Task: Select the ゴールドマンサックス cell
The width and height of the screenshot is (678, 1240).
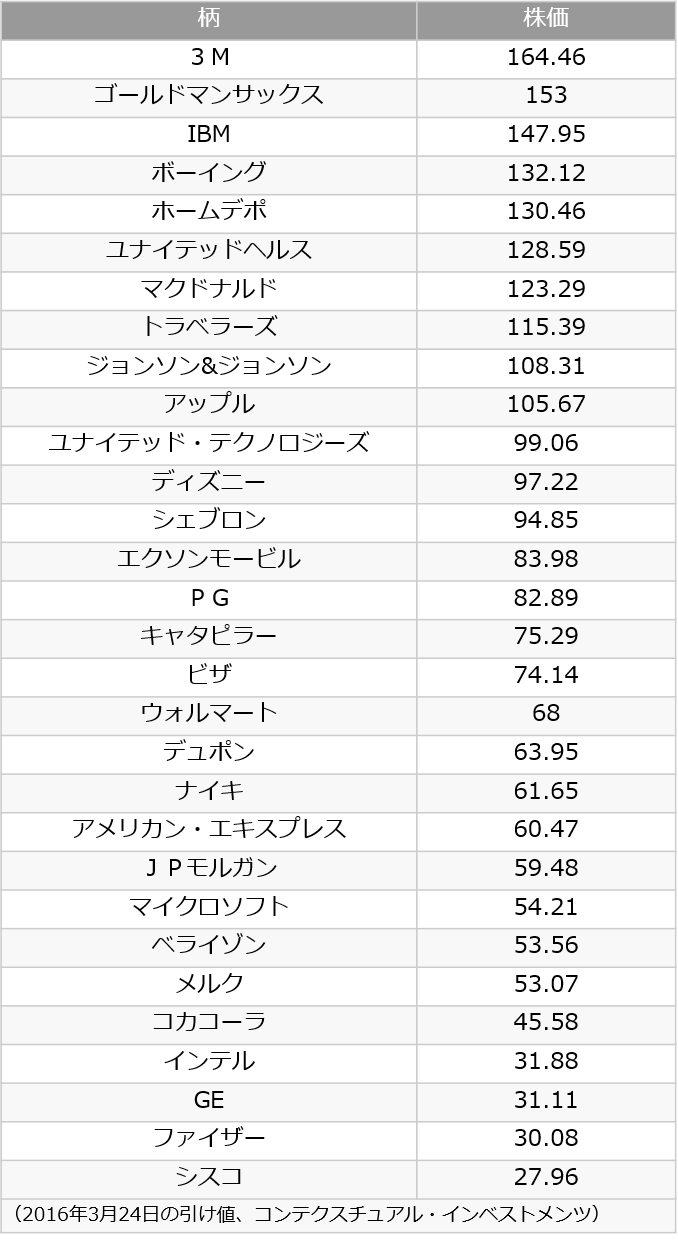Action: tap(209, 97)
